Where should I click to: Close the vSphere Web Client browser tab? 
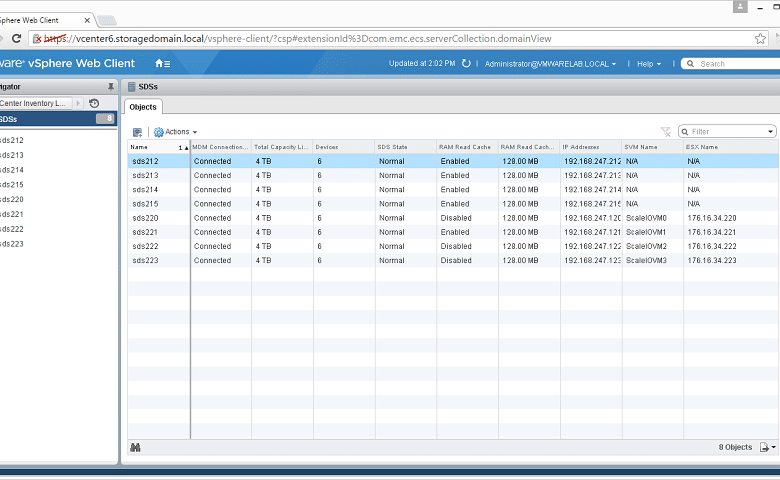click(x=87, y=20)
